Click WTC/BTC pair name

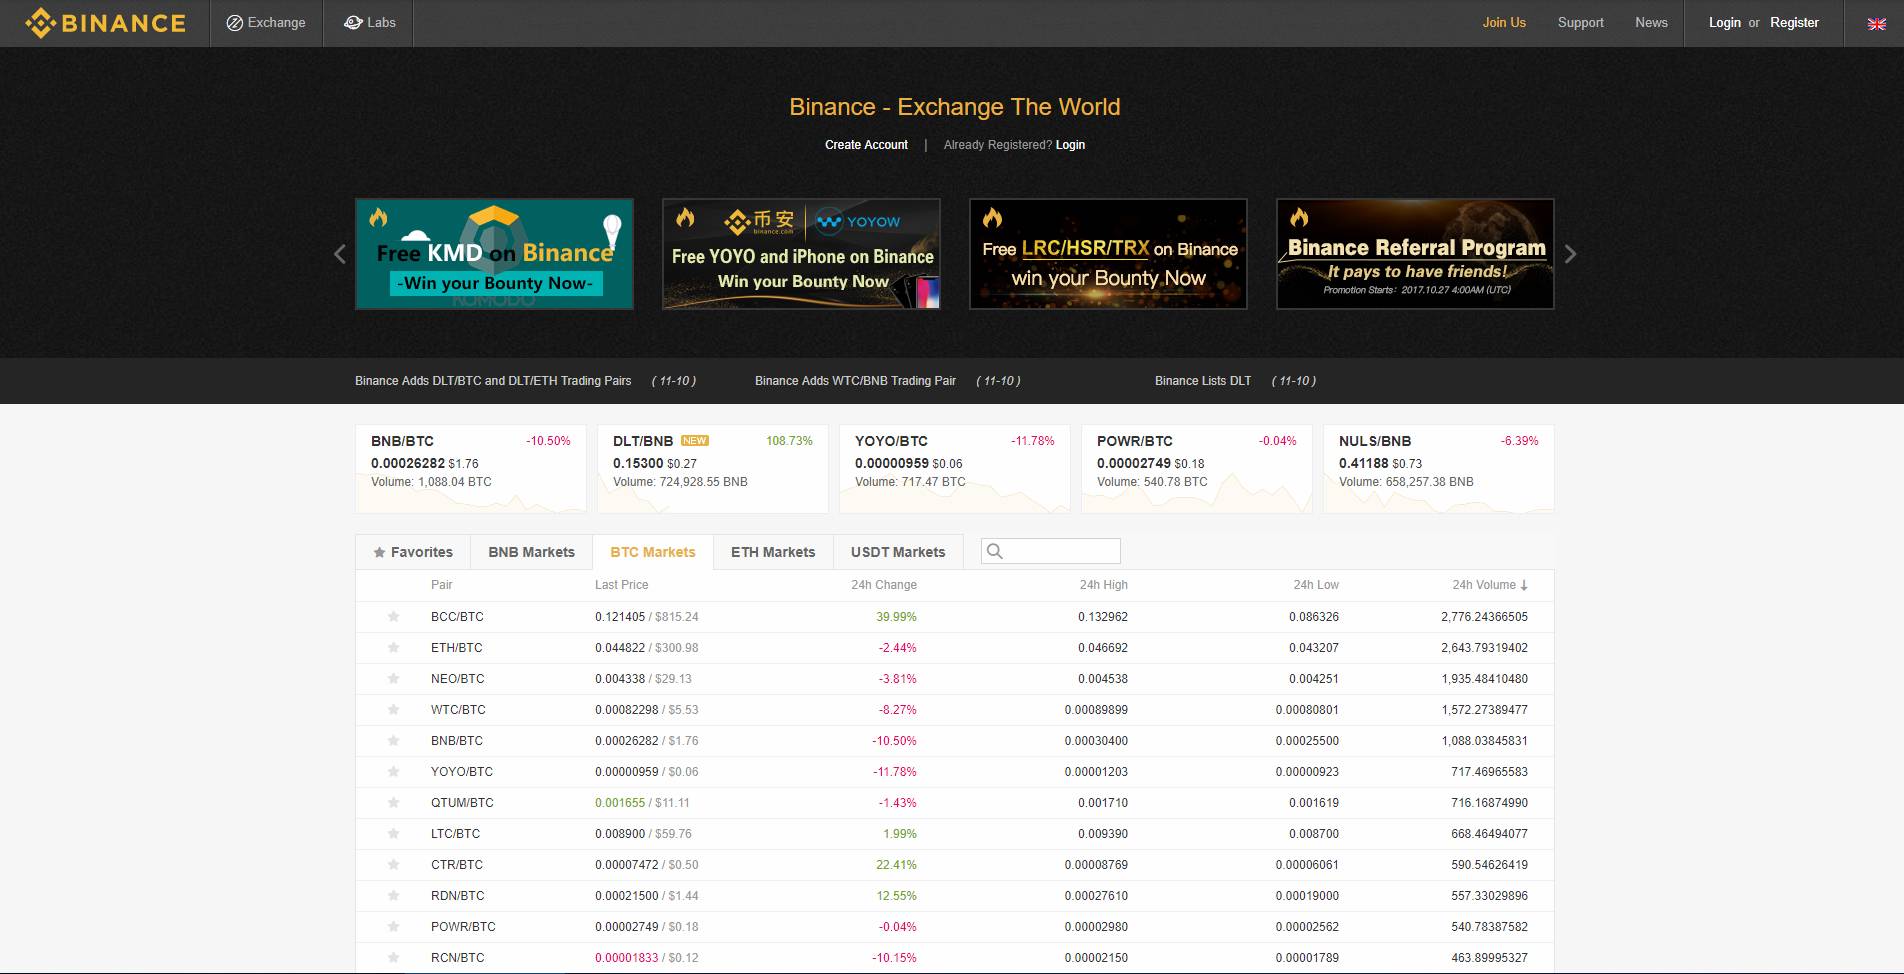click(458, 710)
